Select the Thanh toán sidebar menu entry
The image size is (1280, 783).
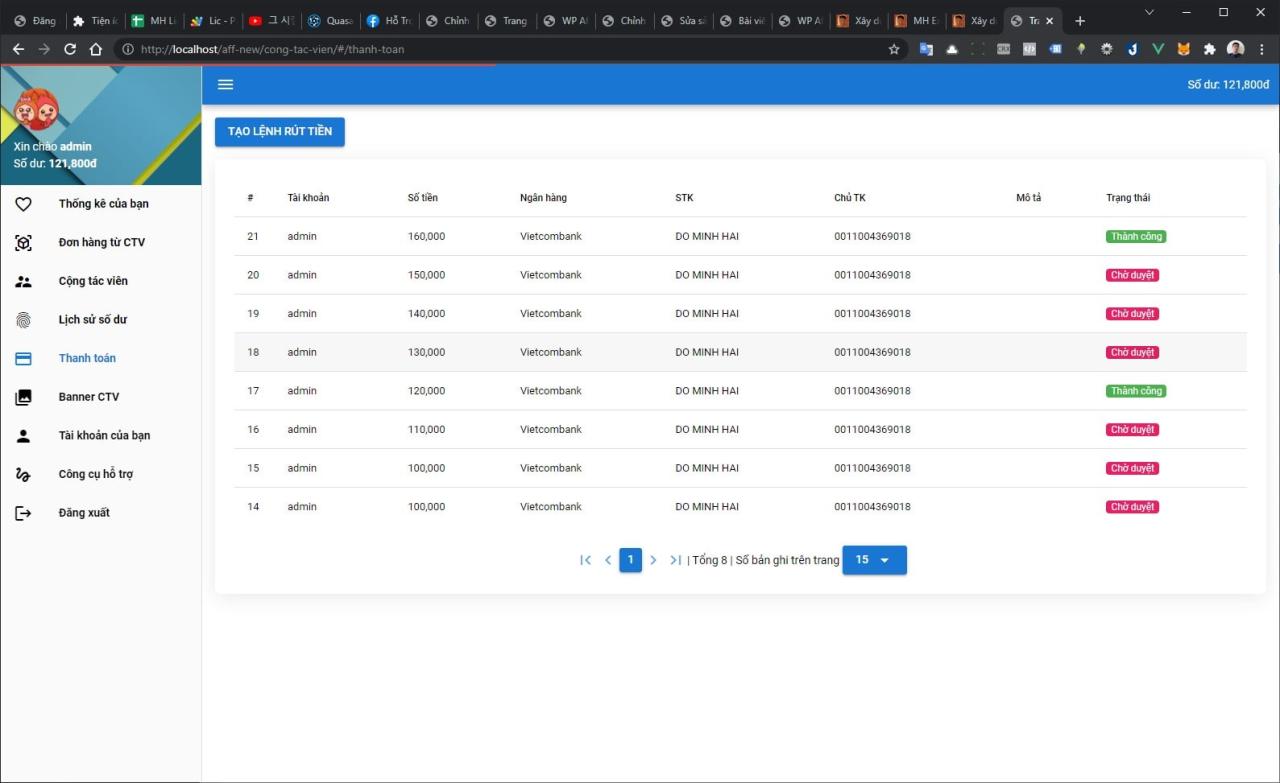(87, 358)
